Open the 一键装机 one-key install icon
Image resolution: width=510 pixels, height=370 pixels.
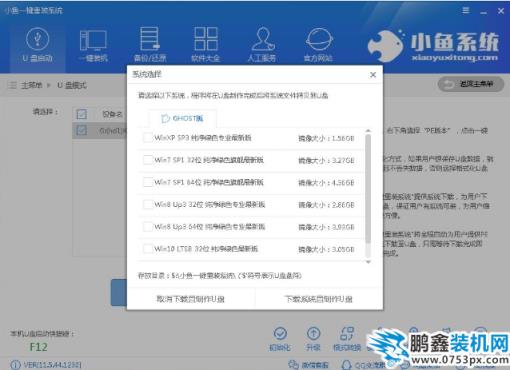click(93, 46)
